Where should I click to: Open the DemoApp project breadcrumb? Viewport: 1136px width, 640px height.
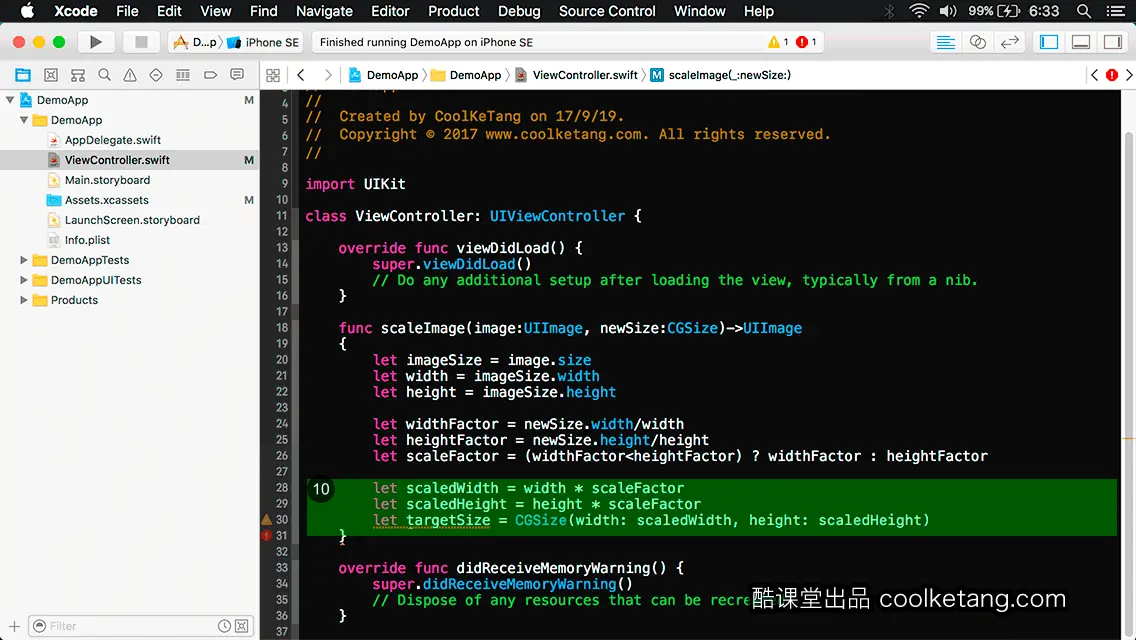click(383, 75)
